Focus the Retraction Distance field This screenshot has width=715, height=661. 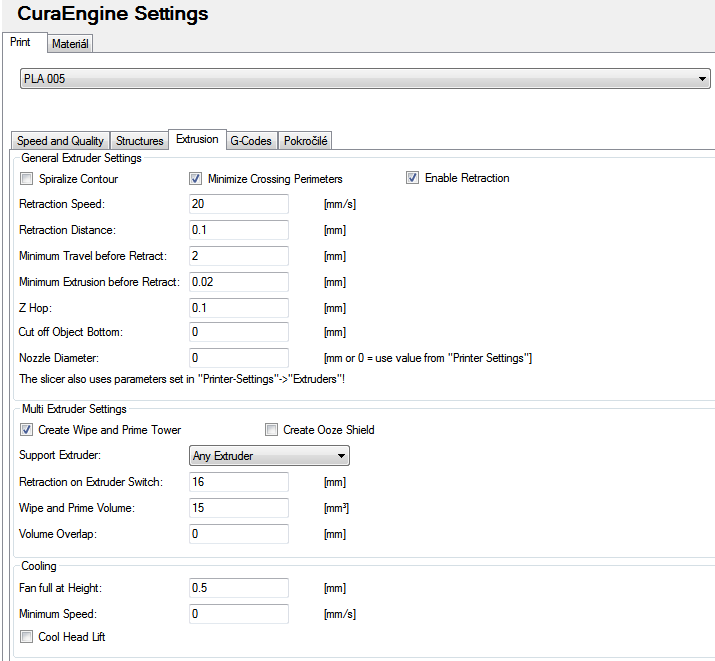pos(239,230)
